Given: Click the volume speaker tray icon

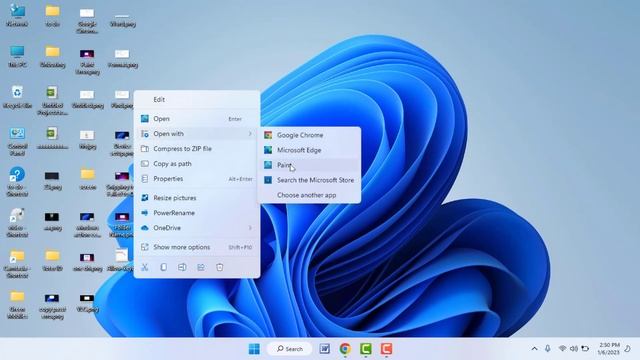Looking at the screenshot, I should coord(574,349).
